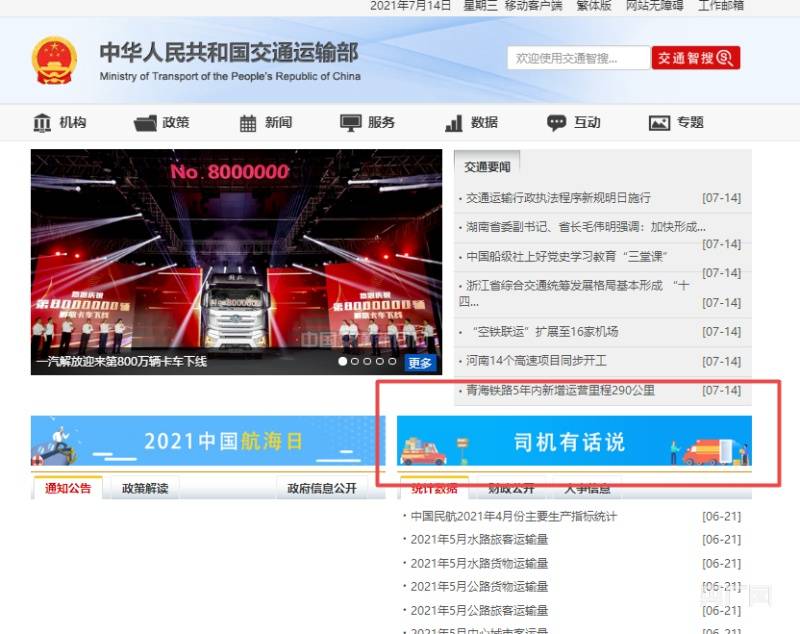Type in the 欢迎使用交通智搜 search field
This screenshot has width=800, height=634.
pos(577,58)
